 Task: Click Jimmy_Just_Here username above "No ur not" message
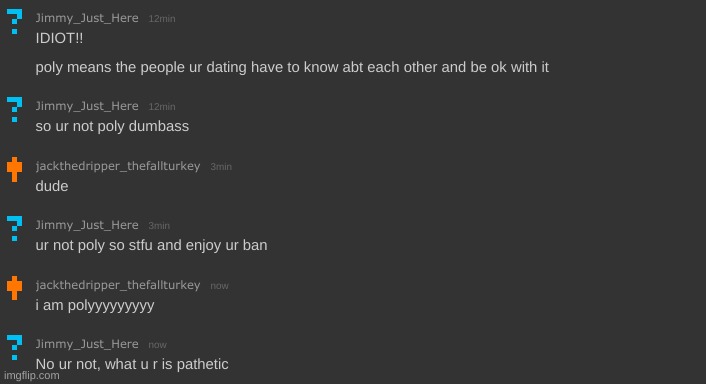point(87,344)
